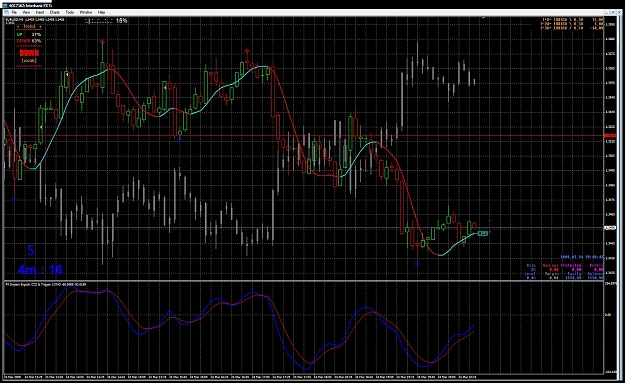
Task: Click the orange Trend header label
Action: pos(29,26)
